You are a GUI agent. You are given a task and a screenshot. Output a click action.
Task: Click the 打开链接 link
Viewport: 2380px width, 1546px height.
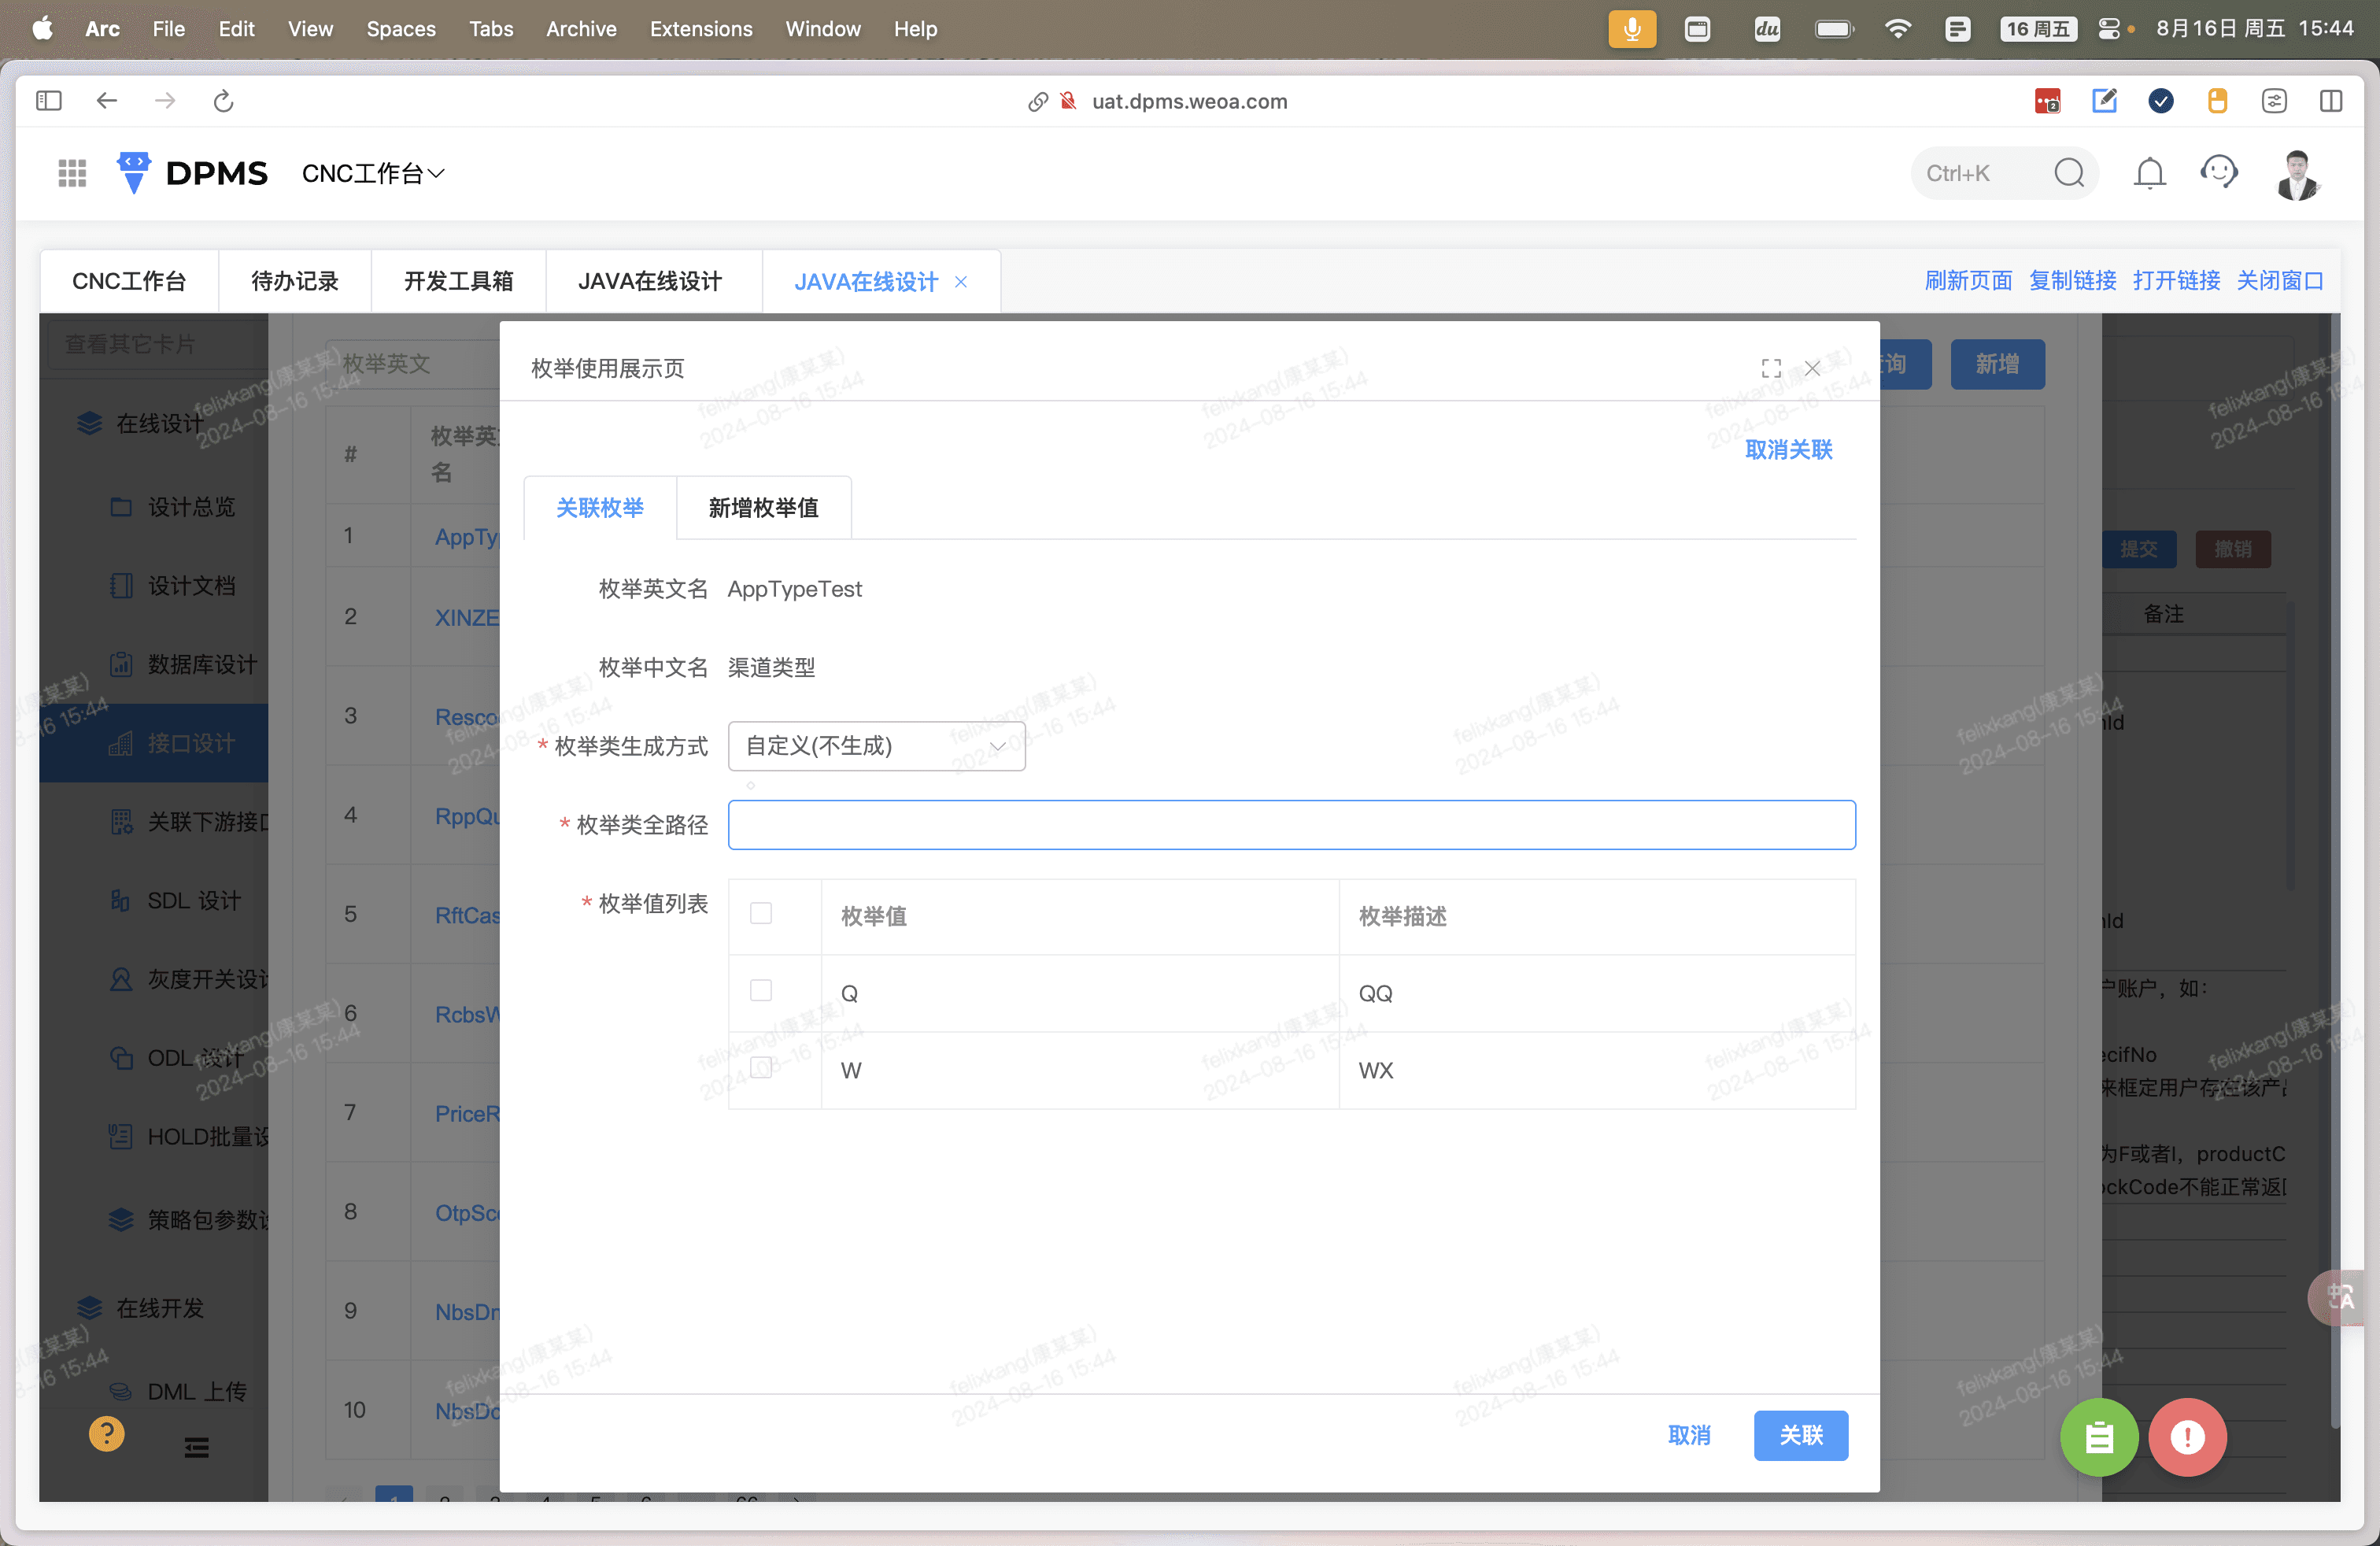click(x=2177, y=281)
